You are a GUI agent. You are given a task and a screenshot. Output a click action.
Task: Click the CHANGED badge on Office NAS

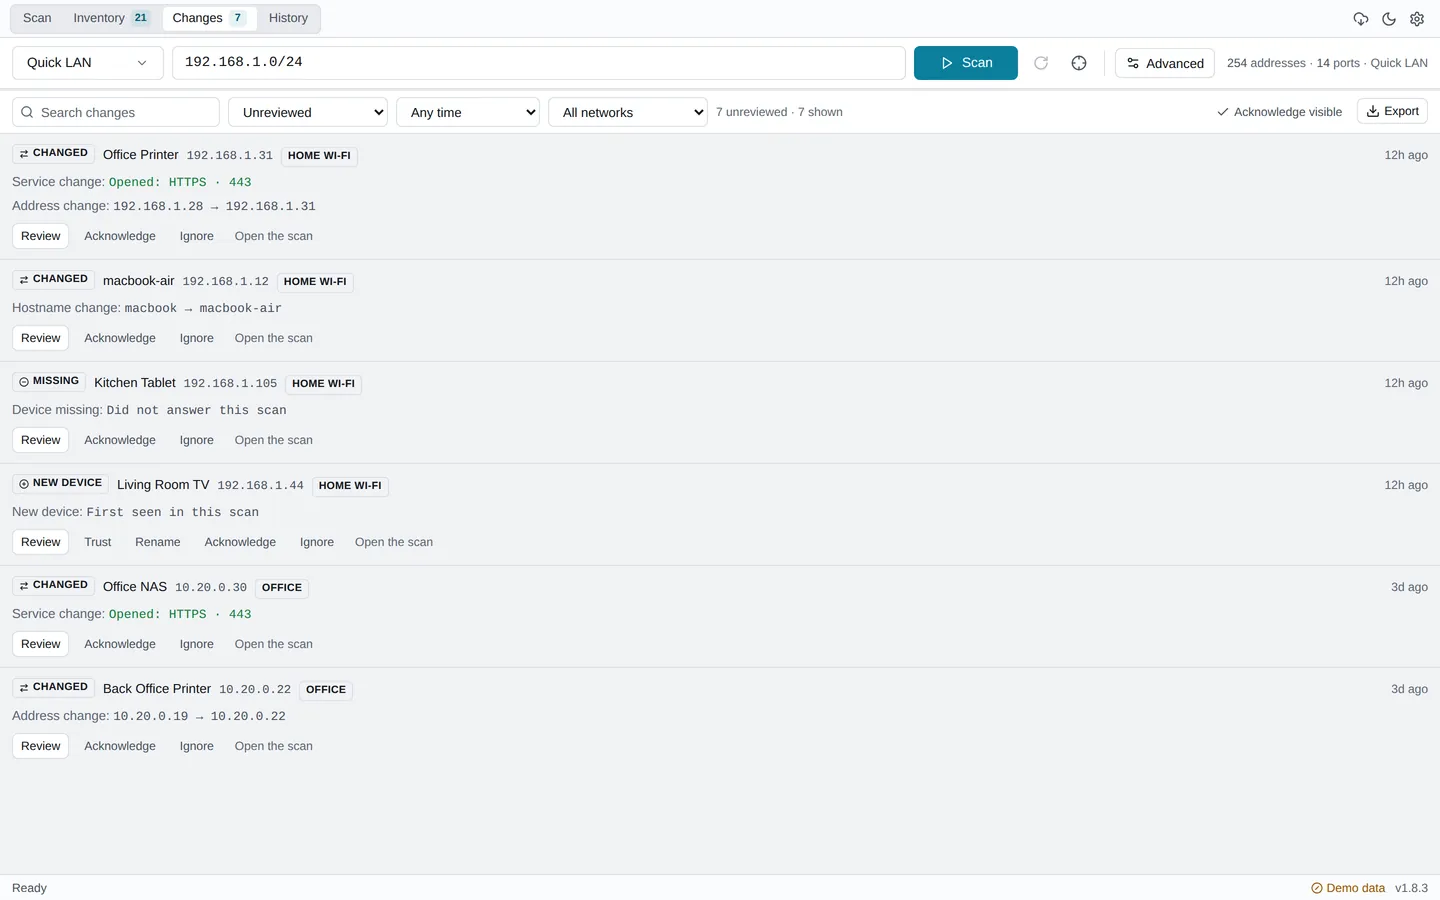(x=54, y=586)
